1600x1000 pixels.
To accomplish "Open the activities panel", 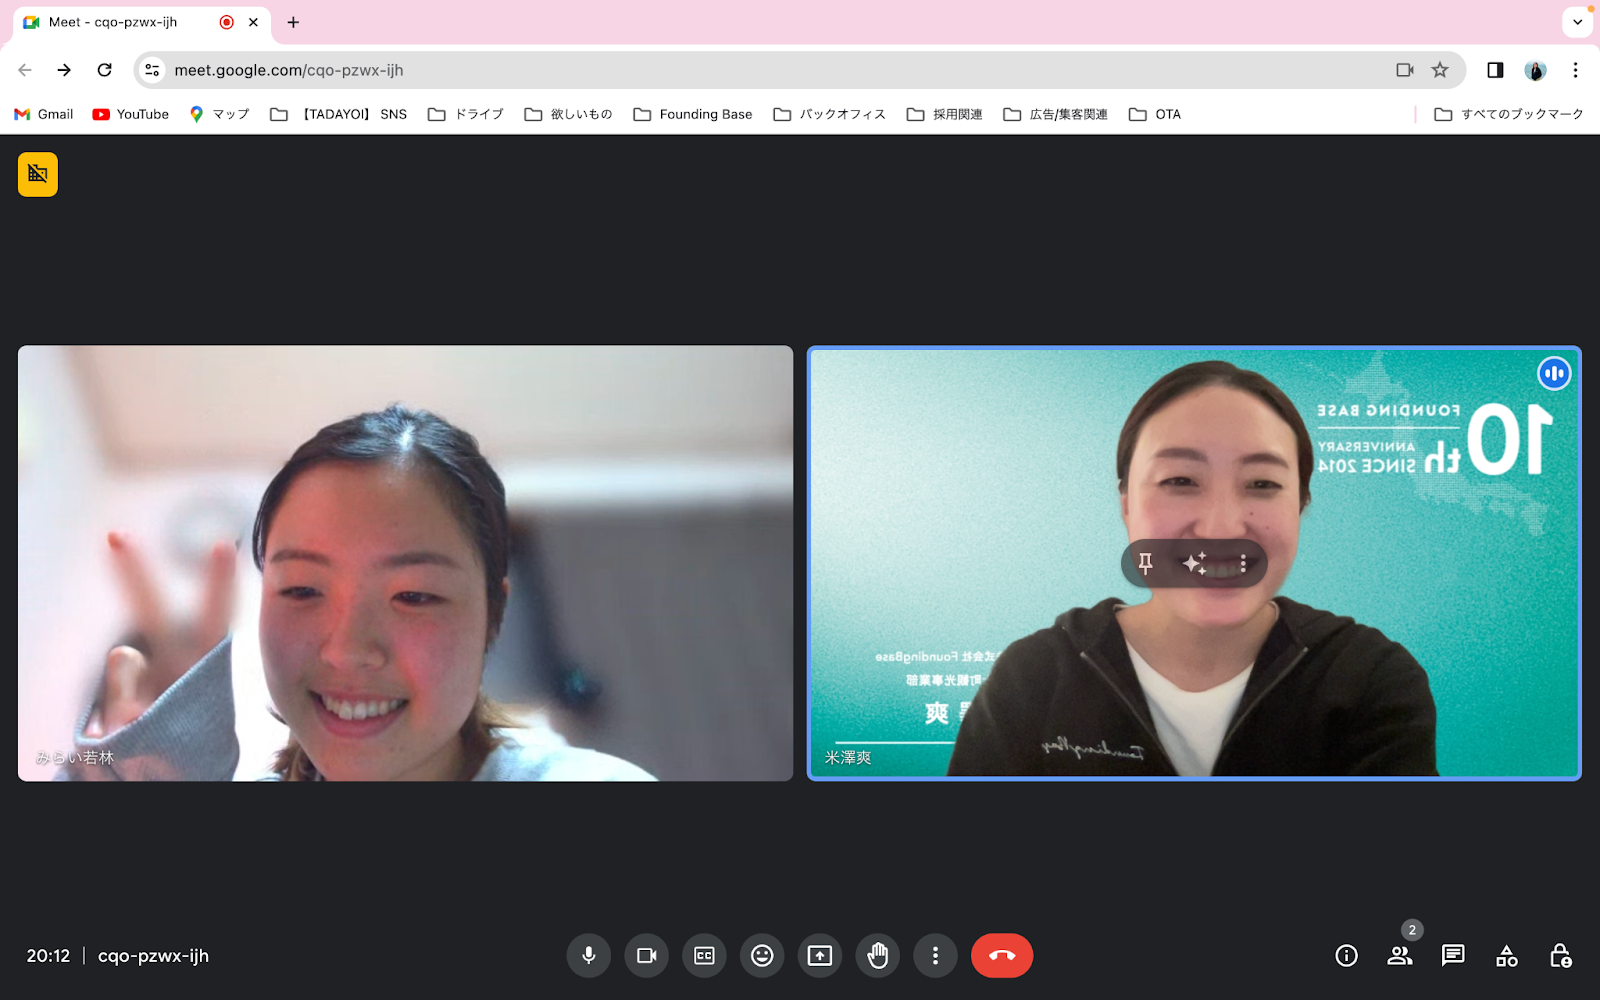I will point(1507,956).
